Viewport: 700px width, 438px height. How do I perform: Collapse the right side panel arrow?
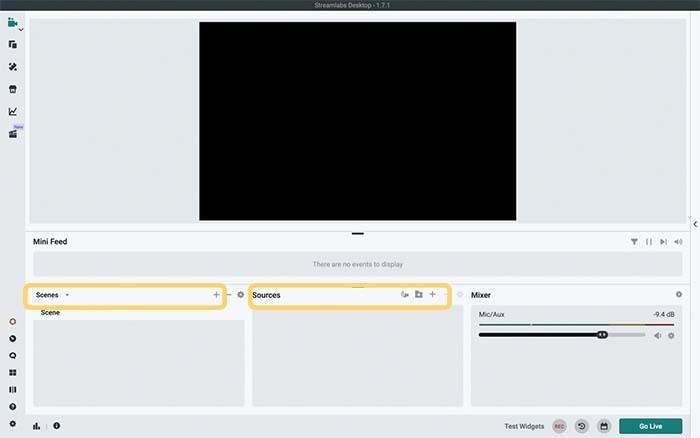[x=695, y=224]
